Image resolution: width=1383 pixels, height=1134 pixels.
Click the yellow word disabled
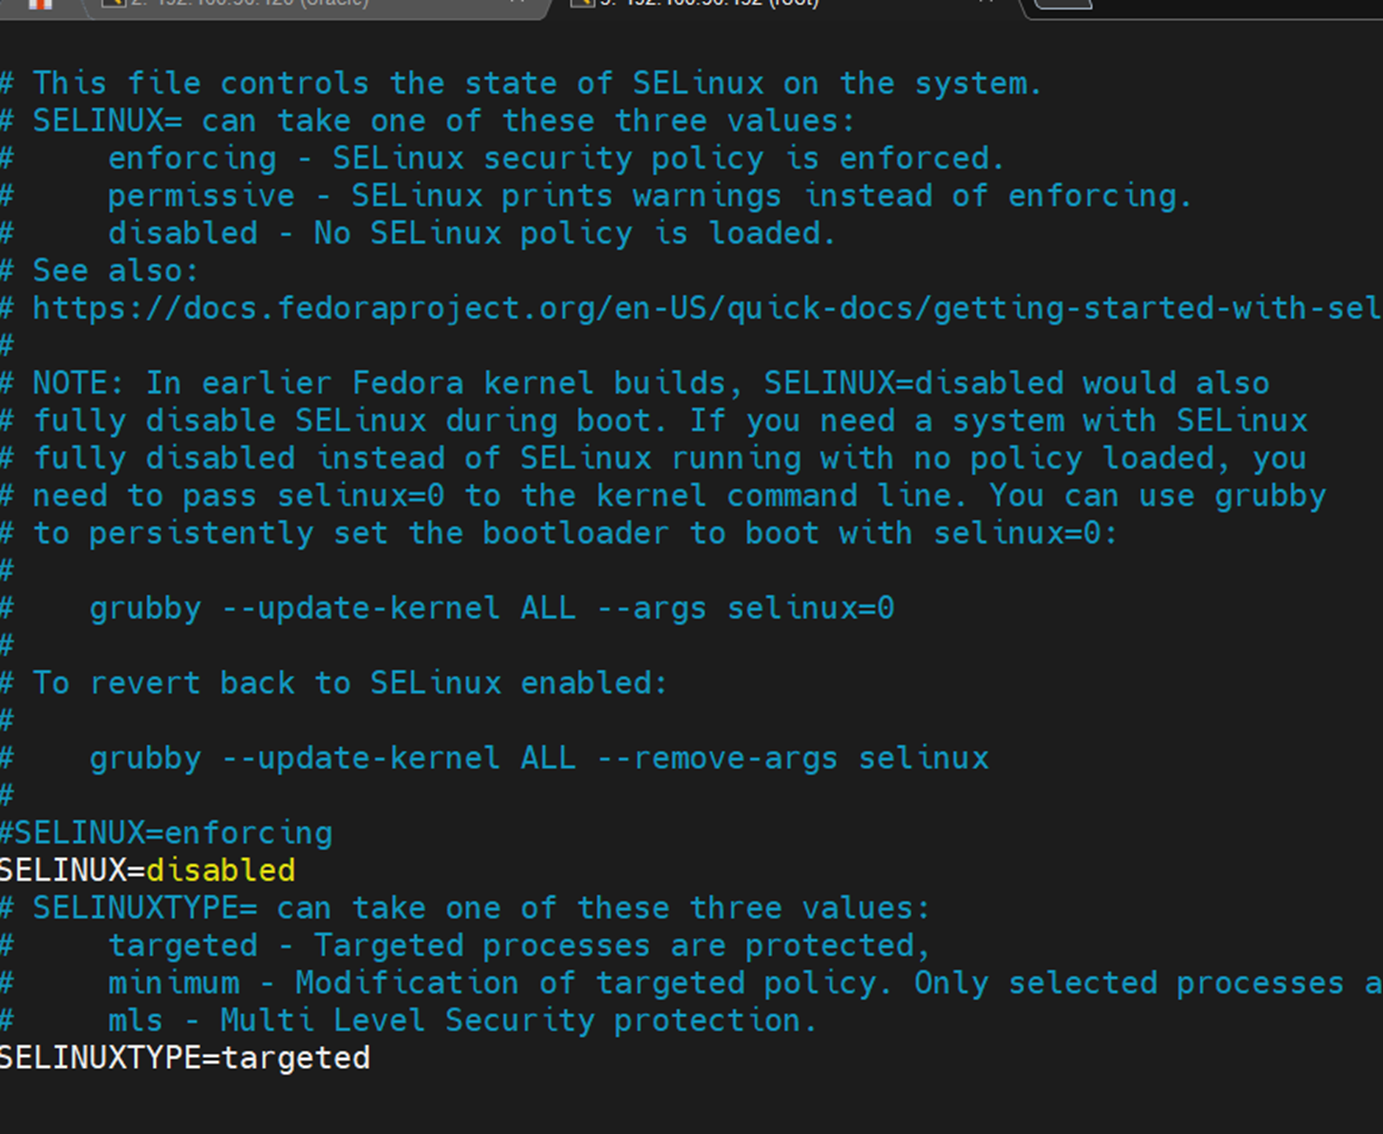[221, 870]
